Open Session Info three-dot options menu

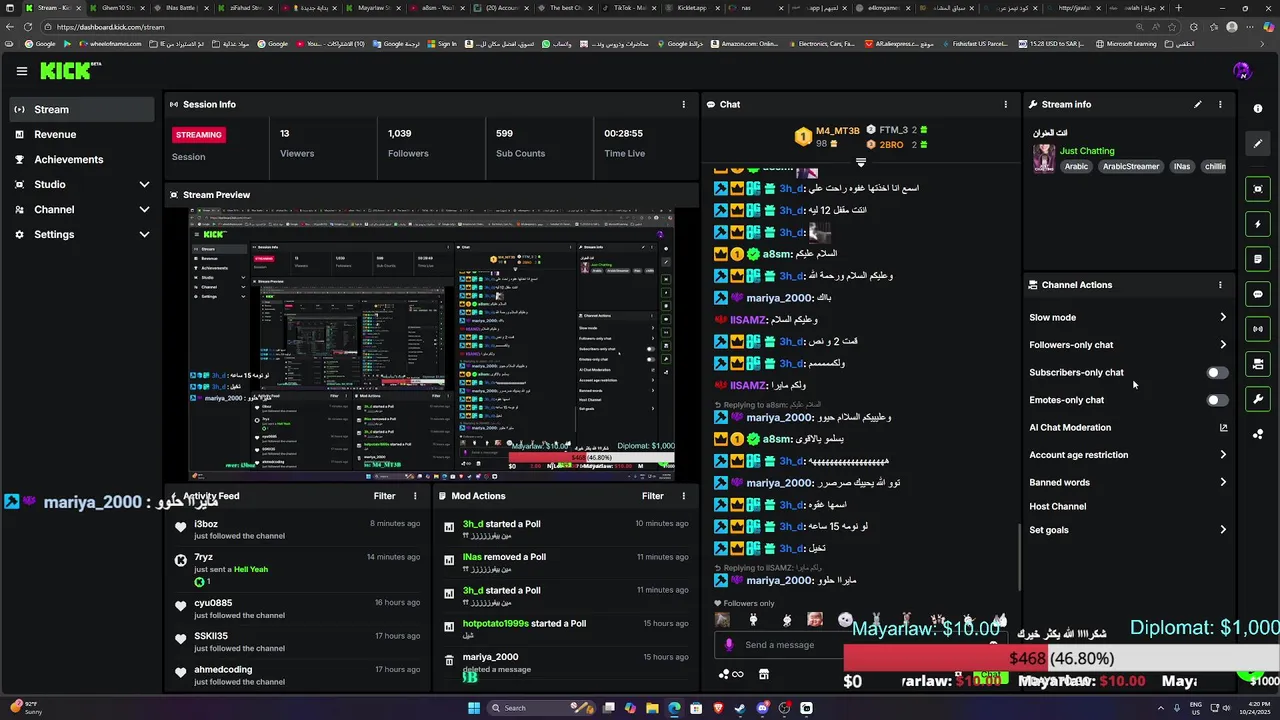point(684,104)
